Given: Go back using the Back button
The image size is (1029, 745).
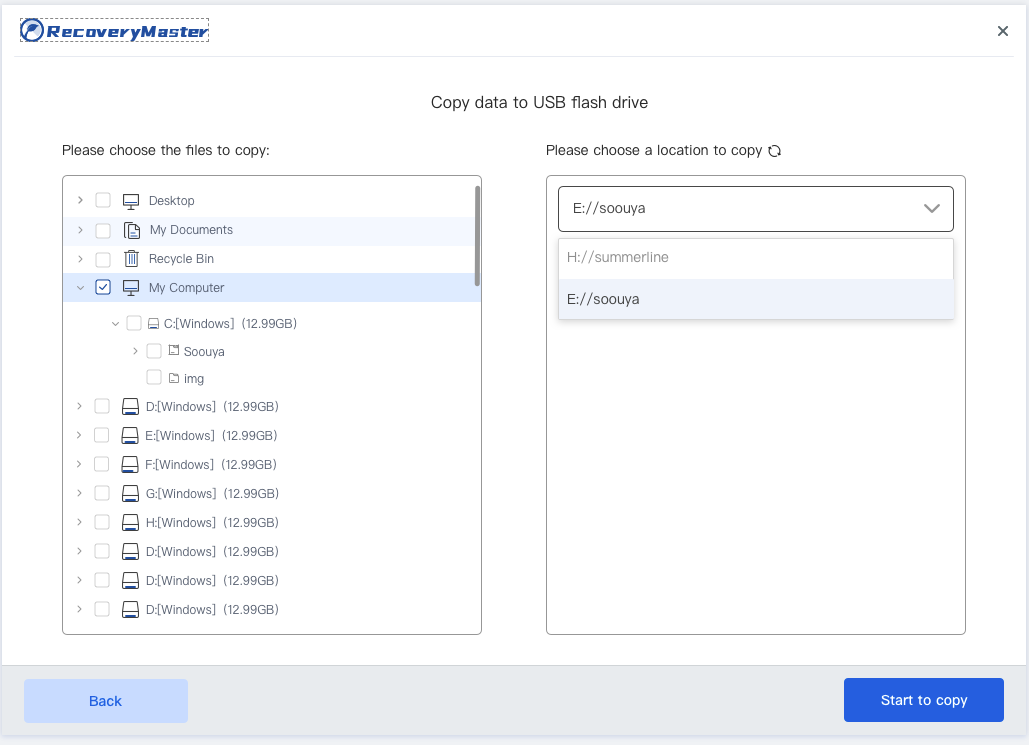Looking at the screenshot, I should pyautogui.click(x=106, y=700).
